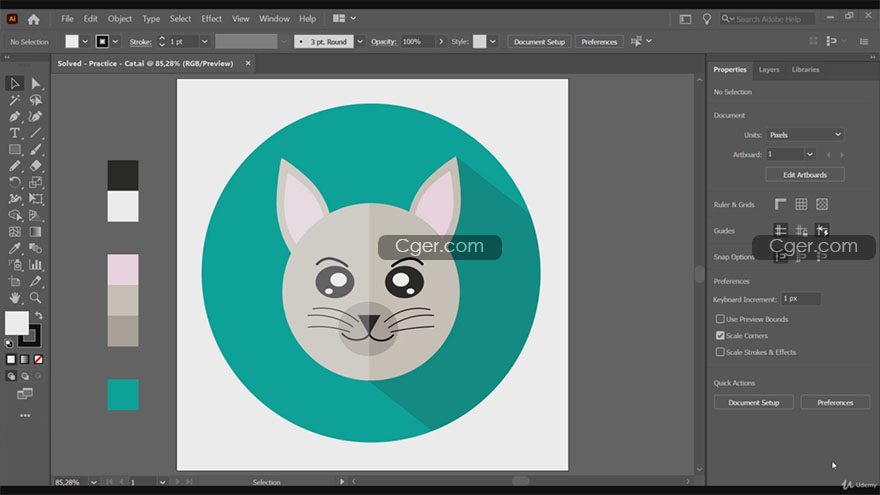This screenshot has width=880, height=495.
Task: Toggle lock guides icon
Action: tap(801, 230)
